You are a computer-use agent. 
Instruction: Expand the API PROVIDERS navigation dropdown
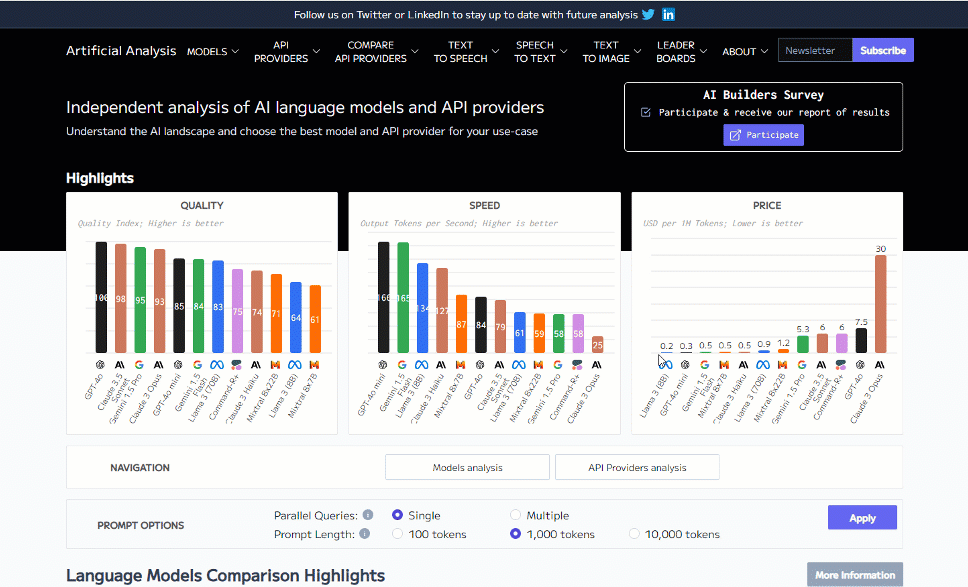pos(287,51)
